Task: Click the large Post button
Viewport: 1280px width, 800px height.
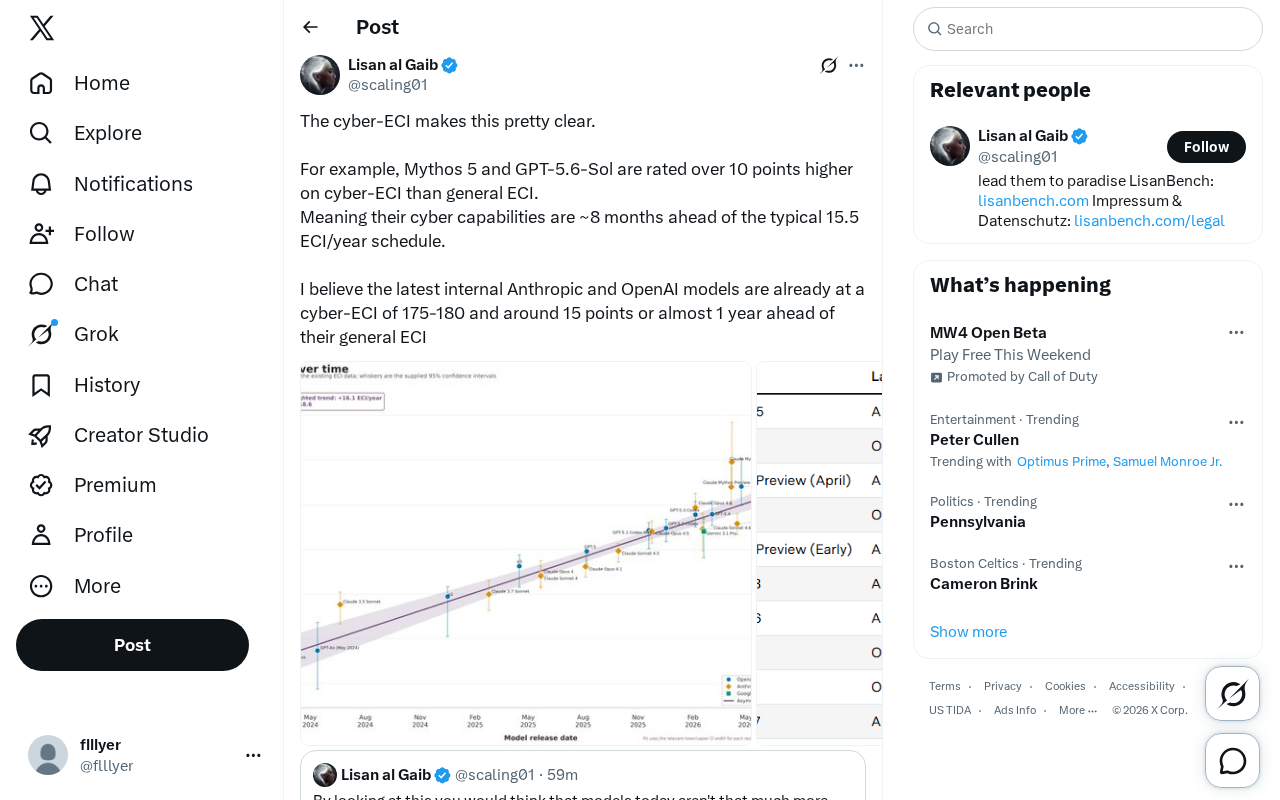Action: [x=132, y=645]
